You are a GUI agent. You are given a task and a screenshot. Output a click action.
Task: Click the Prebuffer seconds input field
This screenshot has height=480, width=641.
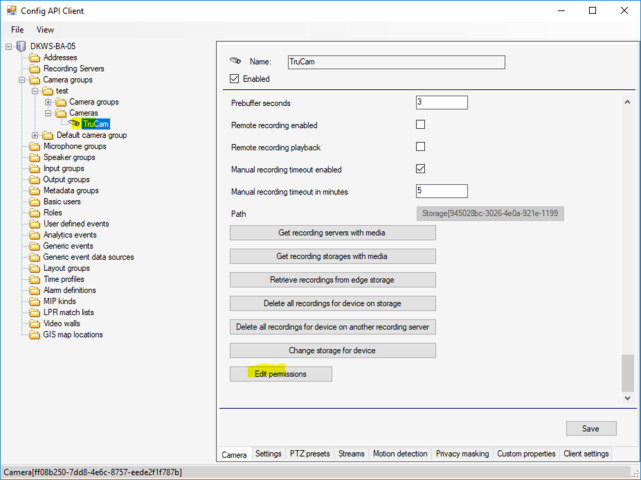[441, 102]
